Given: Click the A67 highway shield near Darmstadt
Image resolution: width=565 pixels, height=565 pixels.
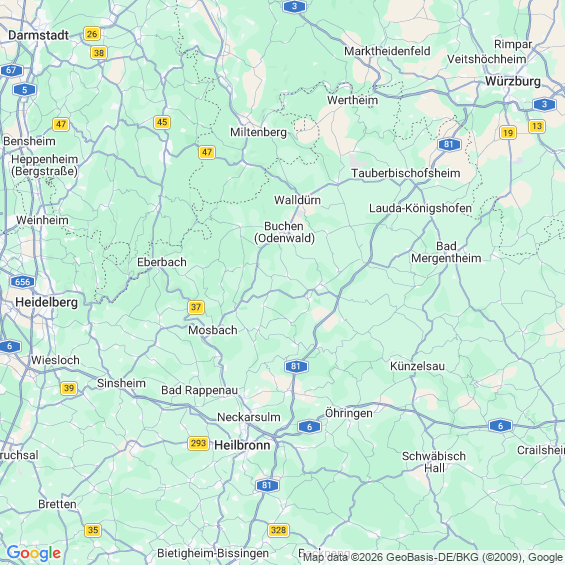Looking at the screenshot, I should click(11, 70).
